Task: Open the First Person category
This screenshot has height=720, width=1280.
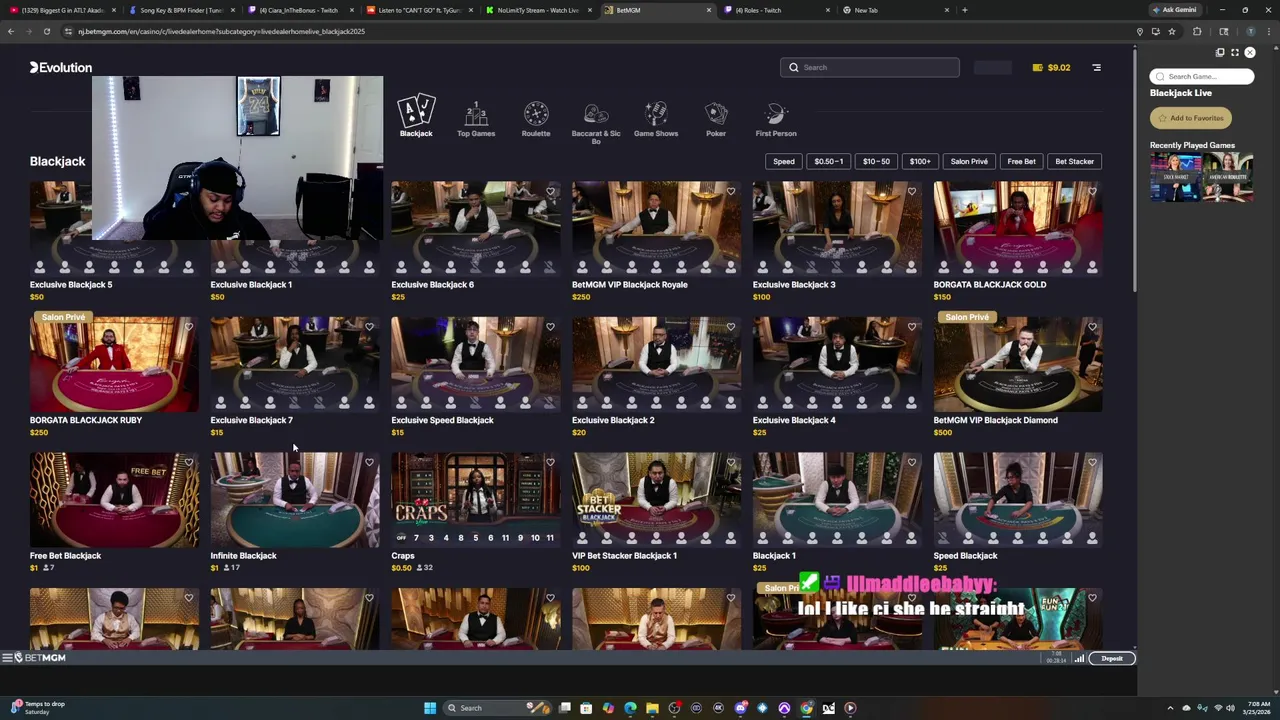Action: point(776,119)
